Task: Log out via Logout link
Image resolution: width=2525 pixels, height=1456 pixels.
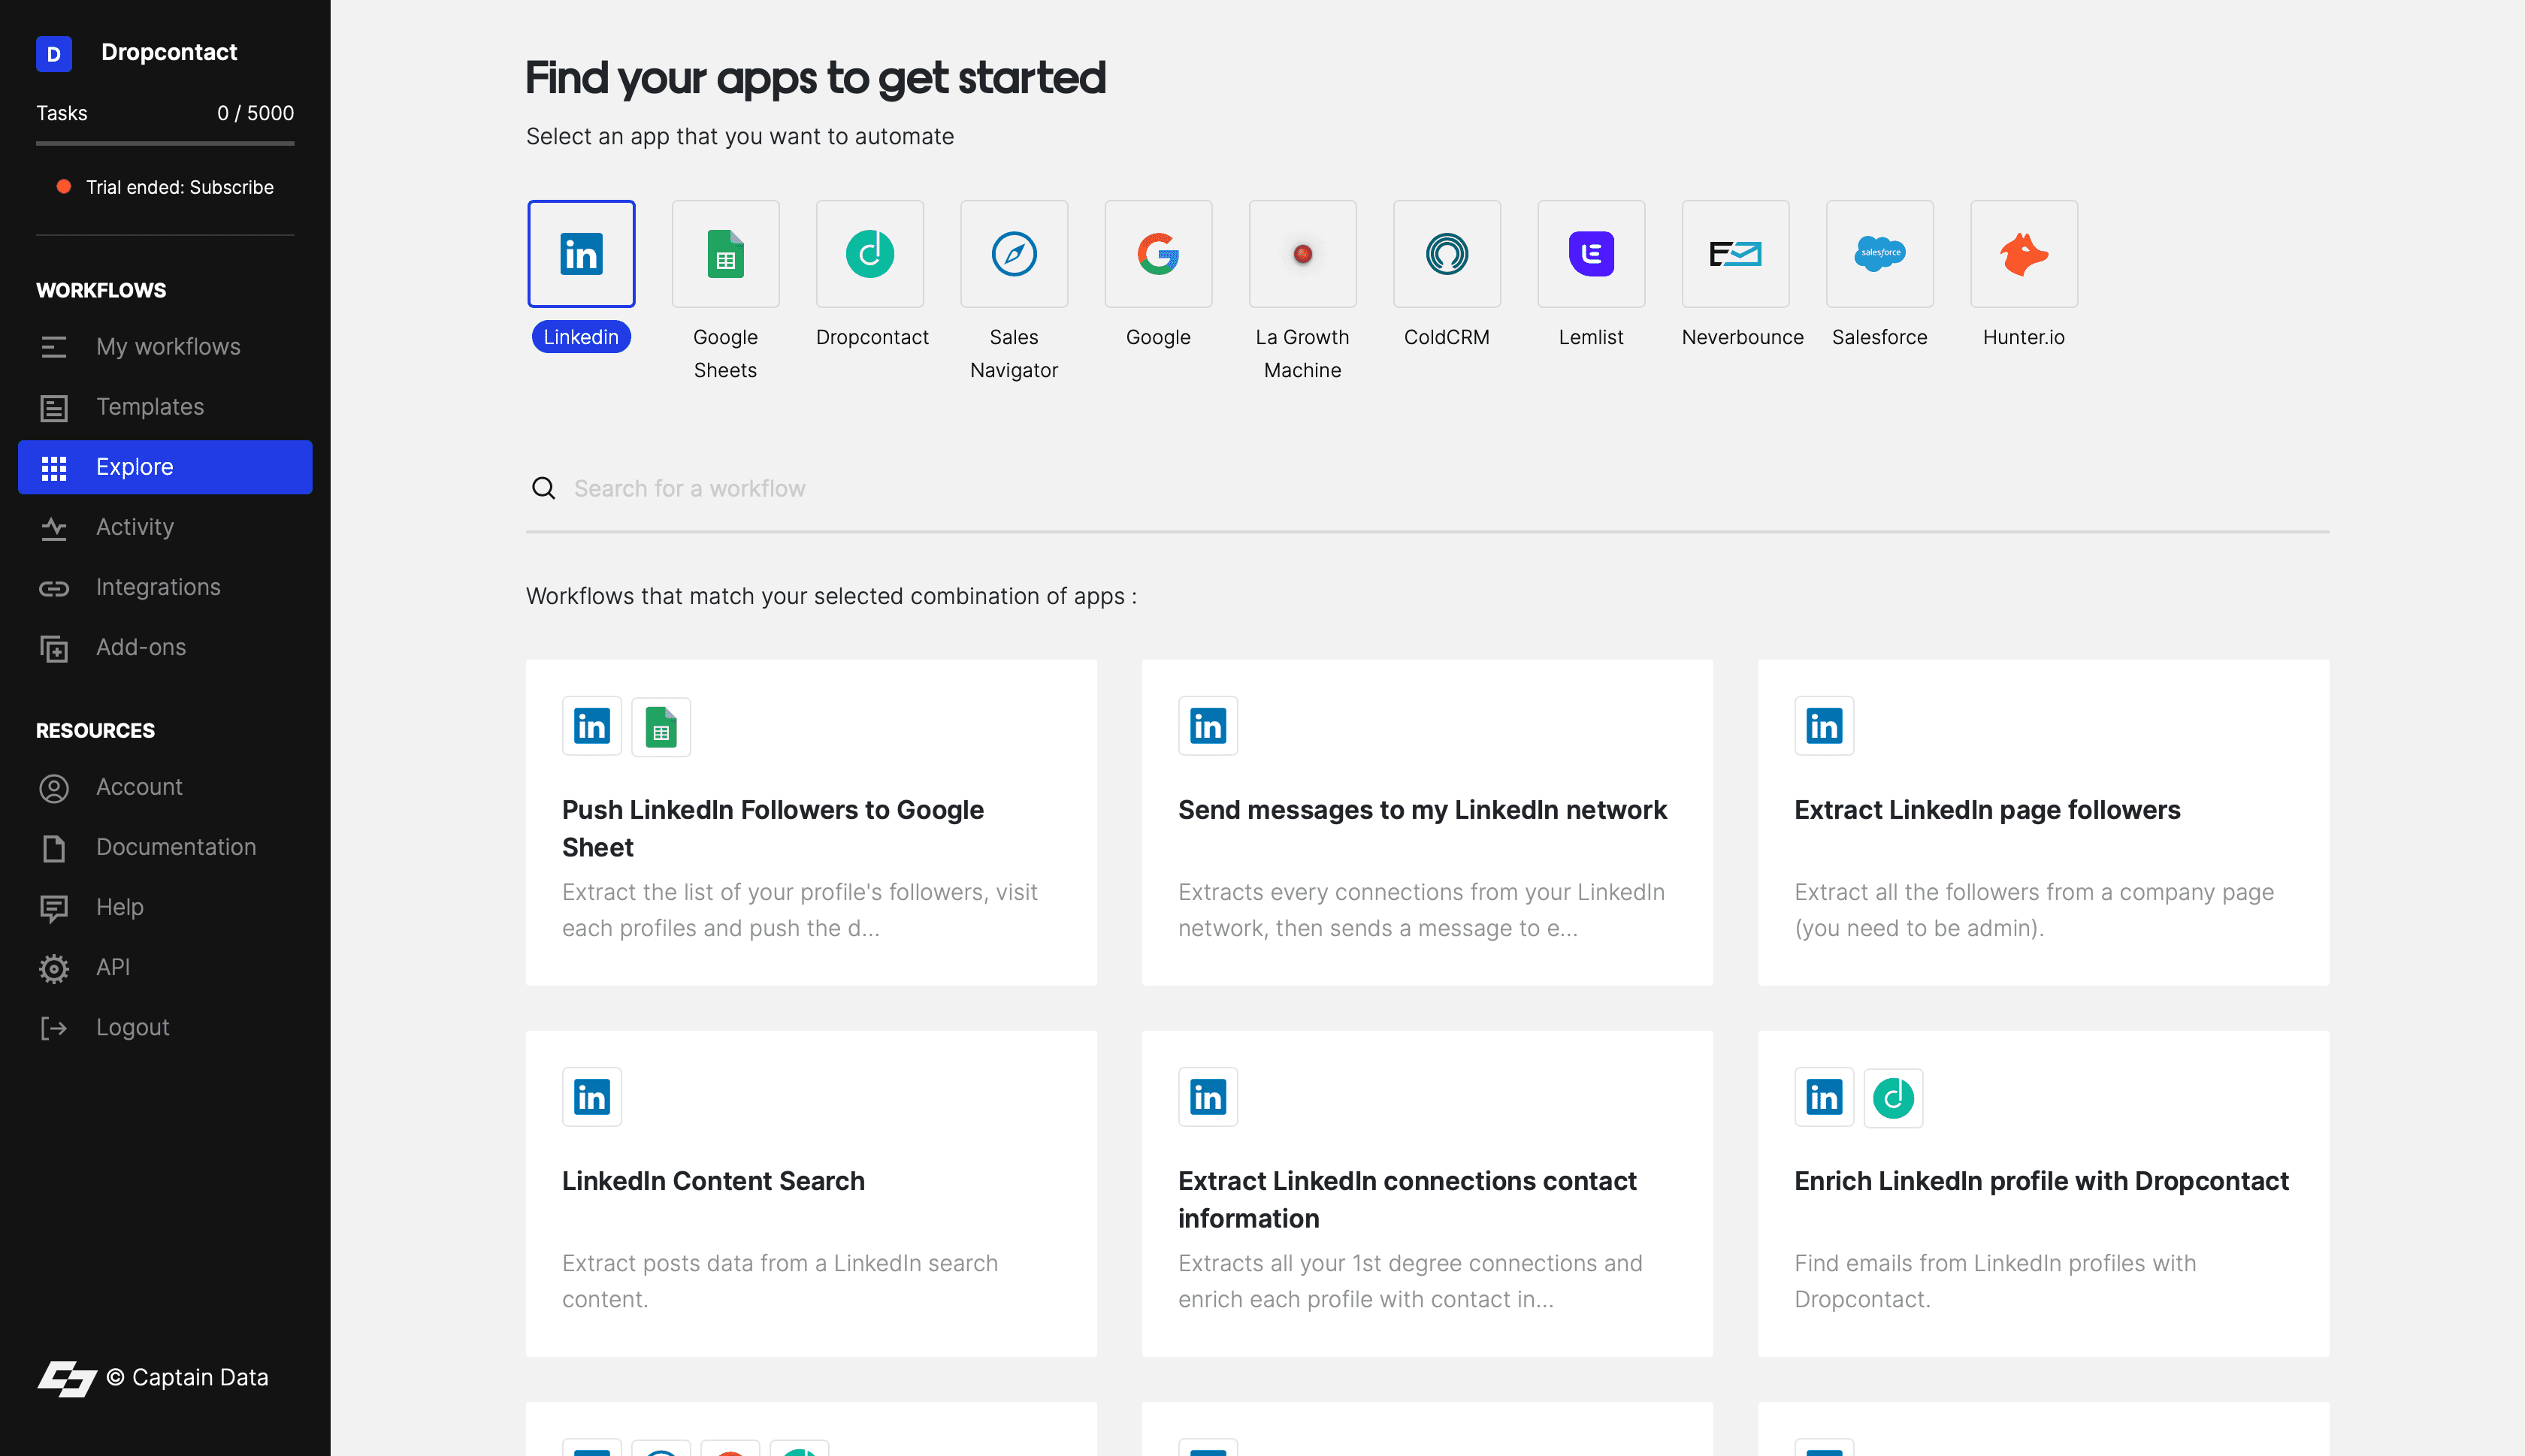Action: pyautogui.click(x=165, y=1027)
